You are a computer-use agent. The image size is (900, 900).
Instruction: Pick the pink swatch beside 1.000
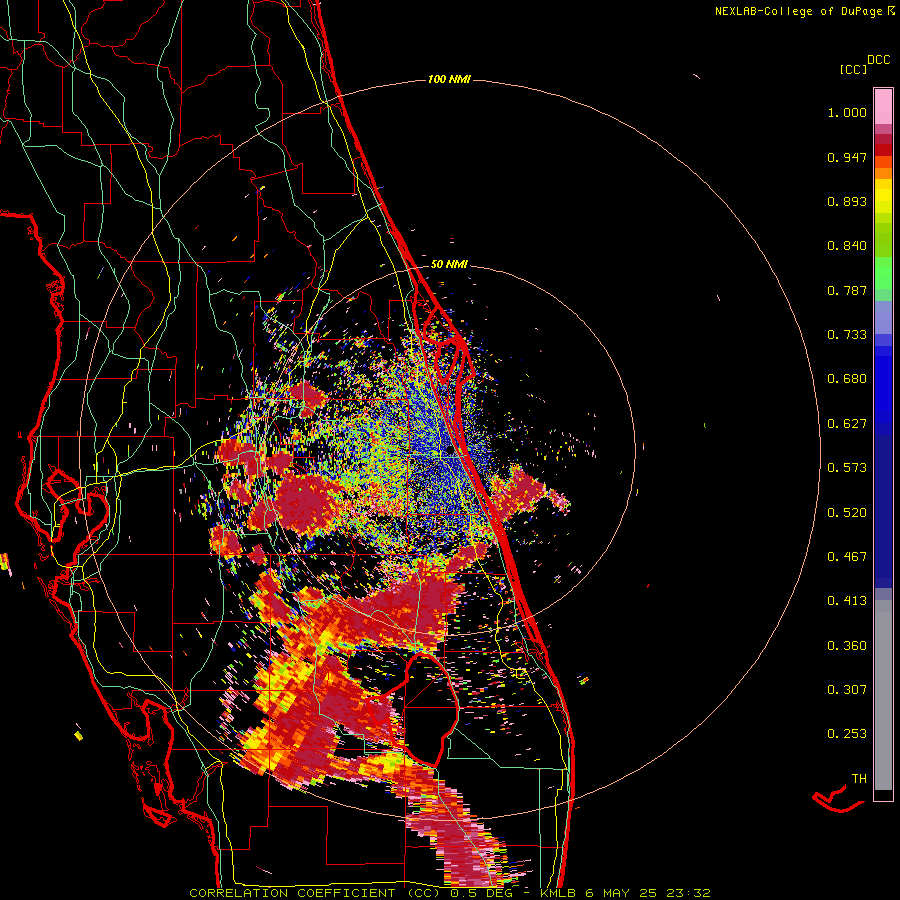pyautogui.click(x=883, y=107)
